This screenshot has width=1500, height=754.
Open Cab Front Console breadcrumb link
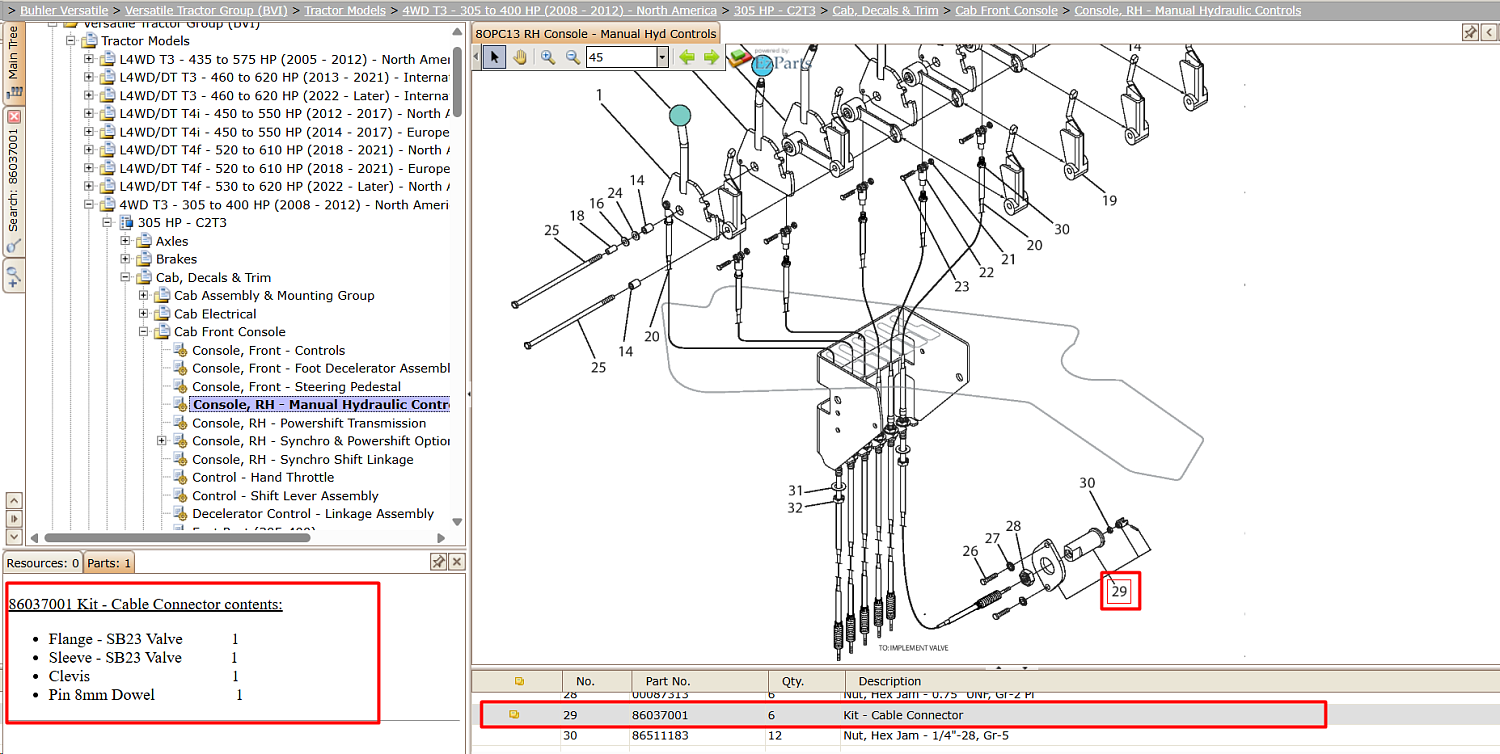(x=1006, y=10)
